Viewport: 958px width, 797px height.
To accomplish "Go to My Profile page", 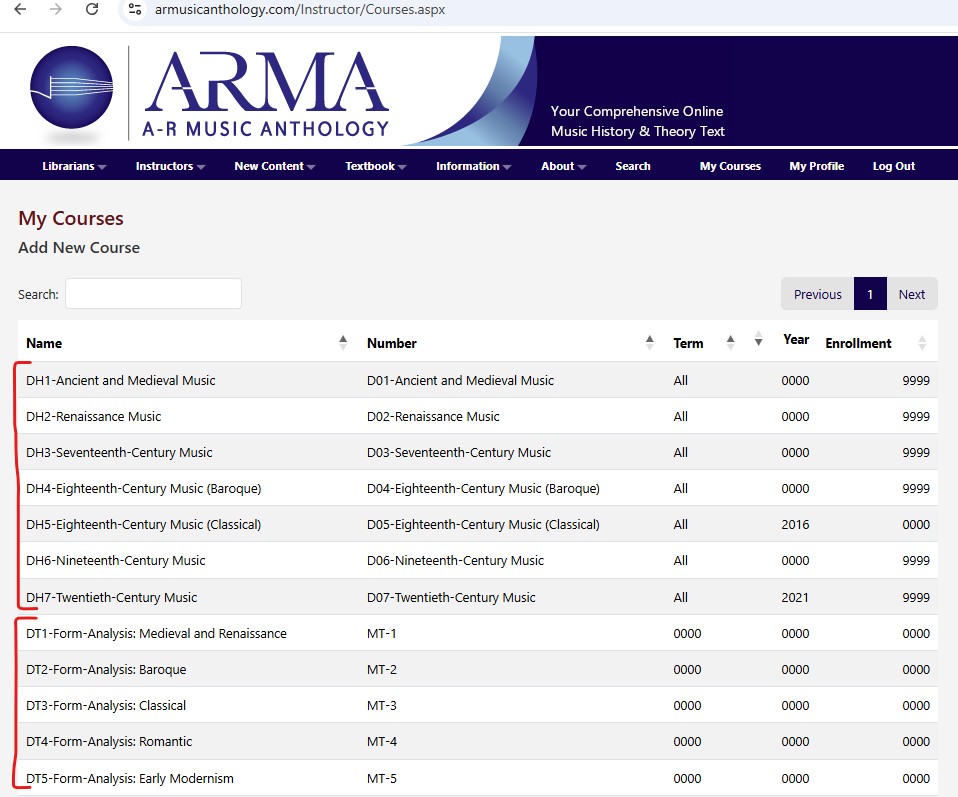I will coord(816,166).
